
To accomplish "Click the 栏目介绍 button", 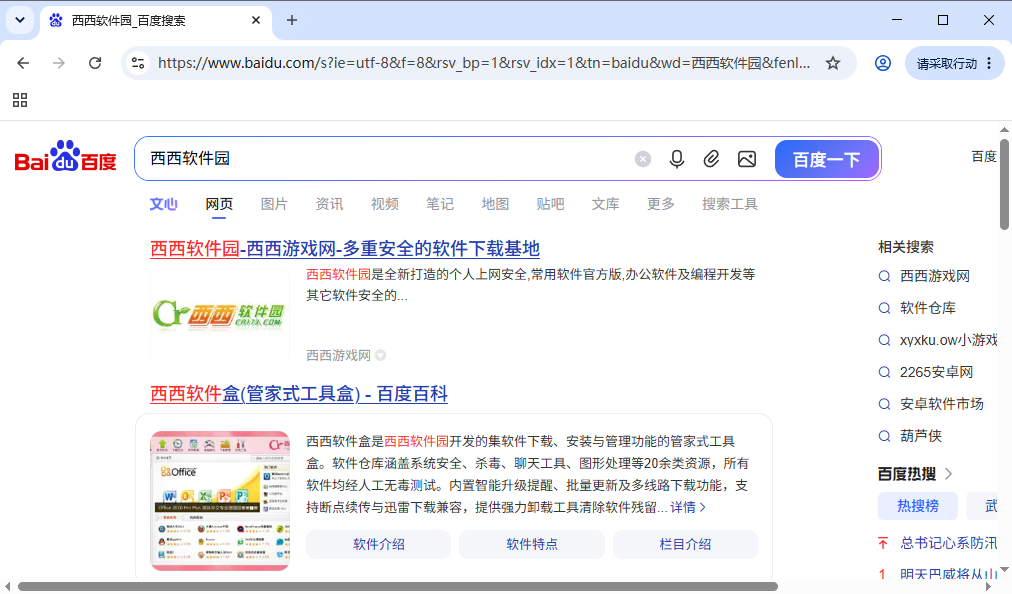I will point(685,544).
